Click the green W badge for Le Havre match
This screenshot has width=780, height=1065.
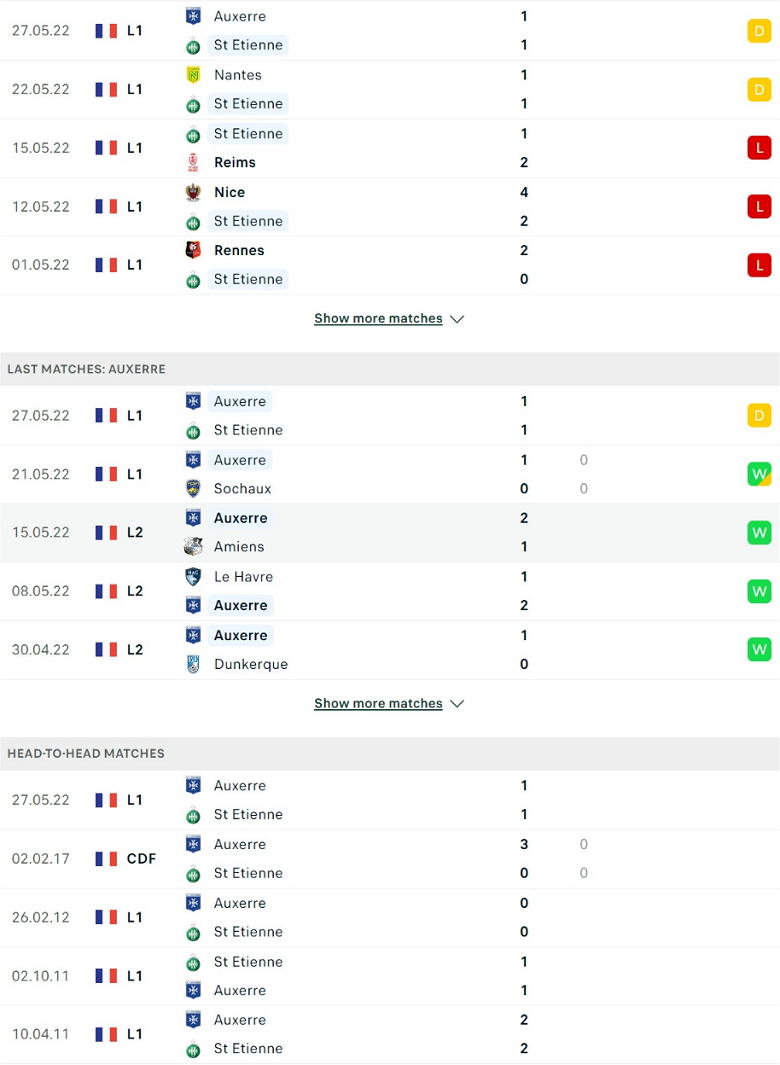click(759, 591)
